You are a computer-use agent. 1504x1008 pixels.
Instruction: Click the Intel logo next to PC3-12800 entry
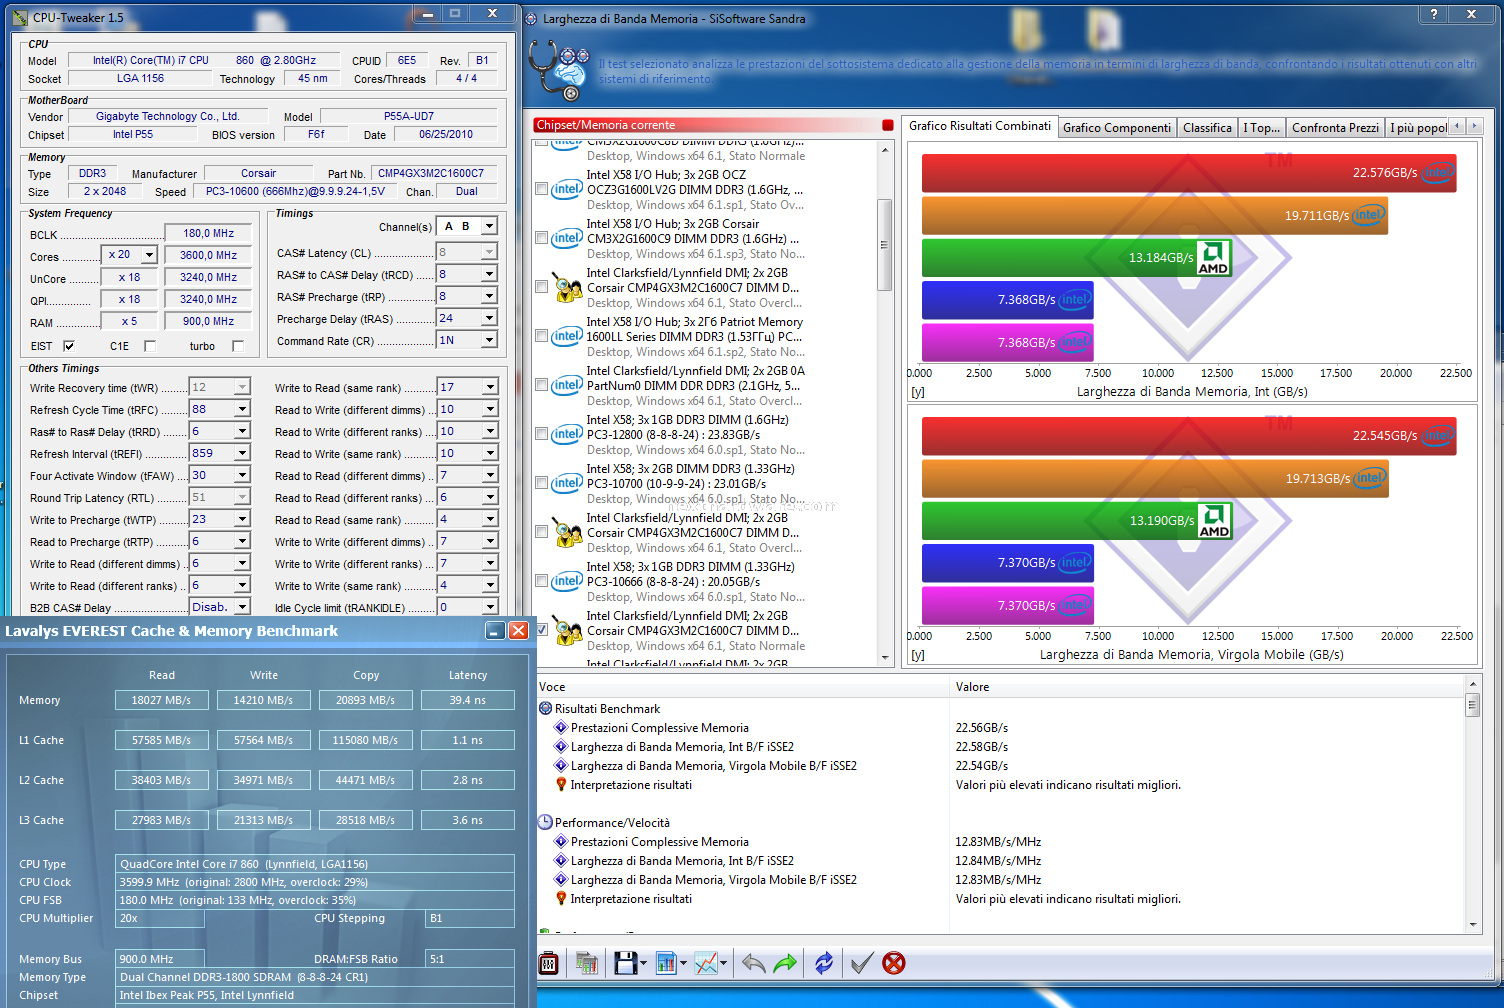567,434
